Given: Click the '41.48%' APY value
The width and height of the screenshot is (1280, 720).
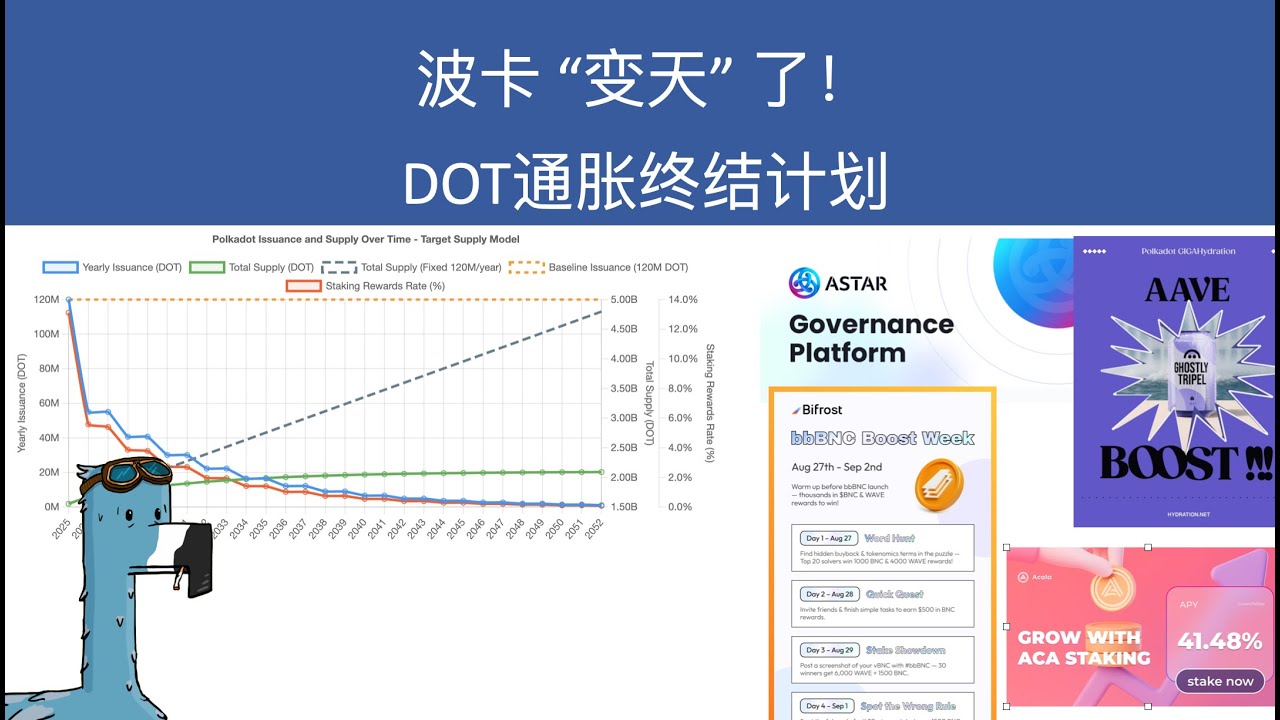Looking at the screenshot, I should tap(1219, 641).
